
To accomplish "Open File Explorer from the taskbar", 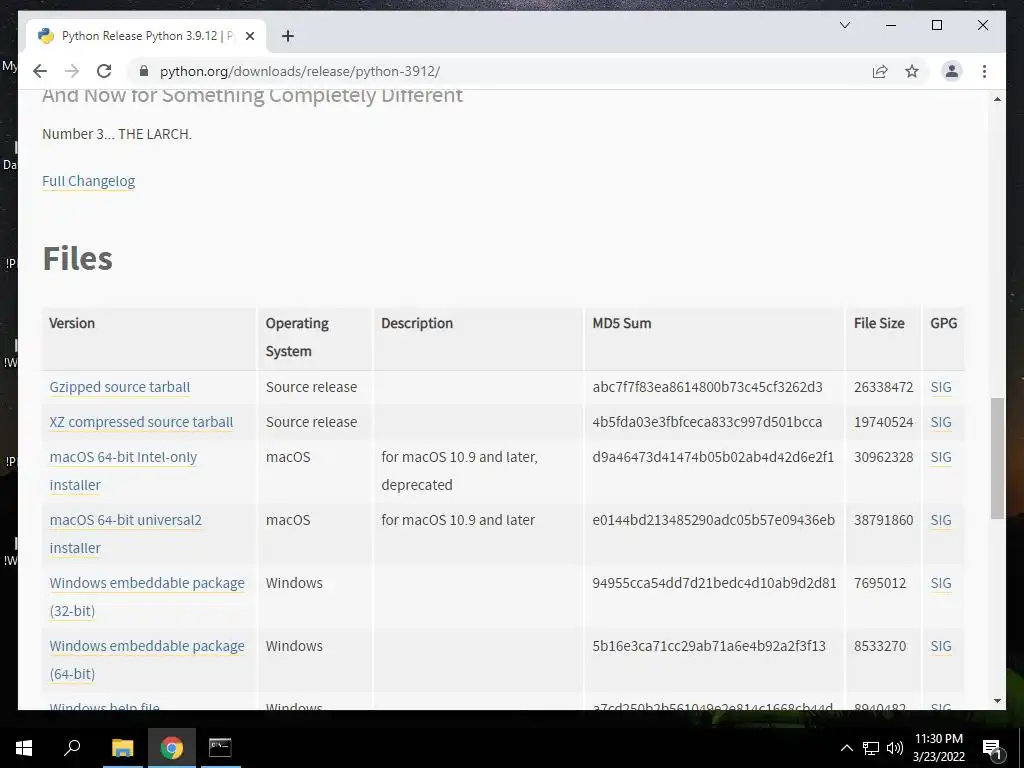I will (122, 748).
